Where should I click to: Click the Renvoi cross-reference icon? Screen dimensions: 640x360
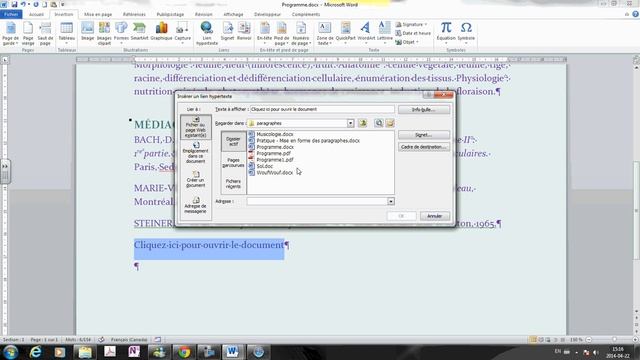pos(244,31)
